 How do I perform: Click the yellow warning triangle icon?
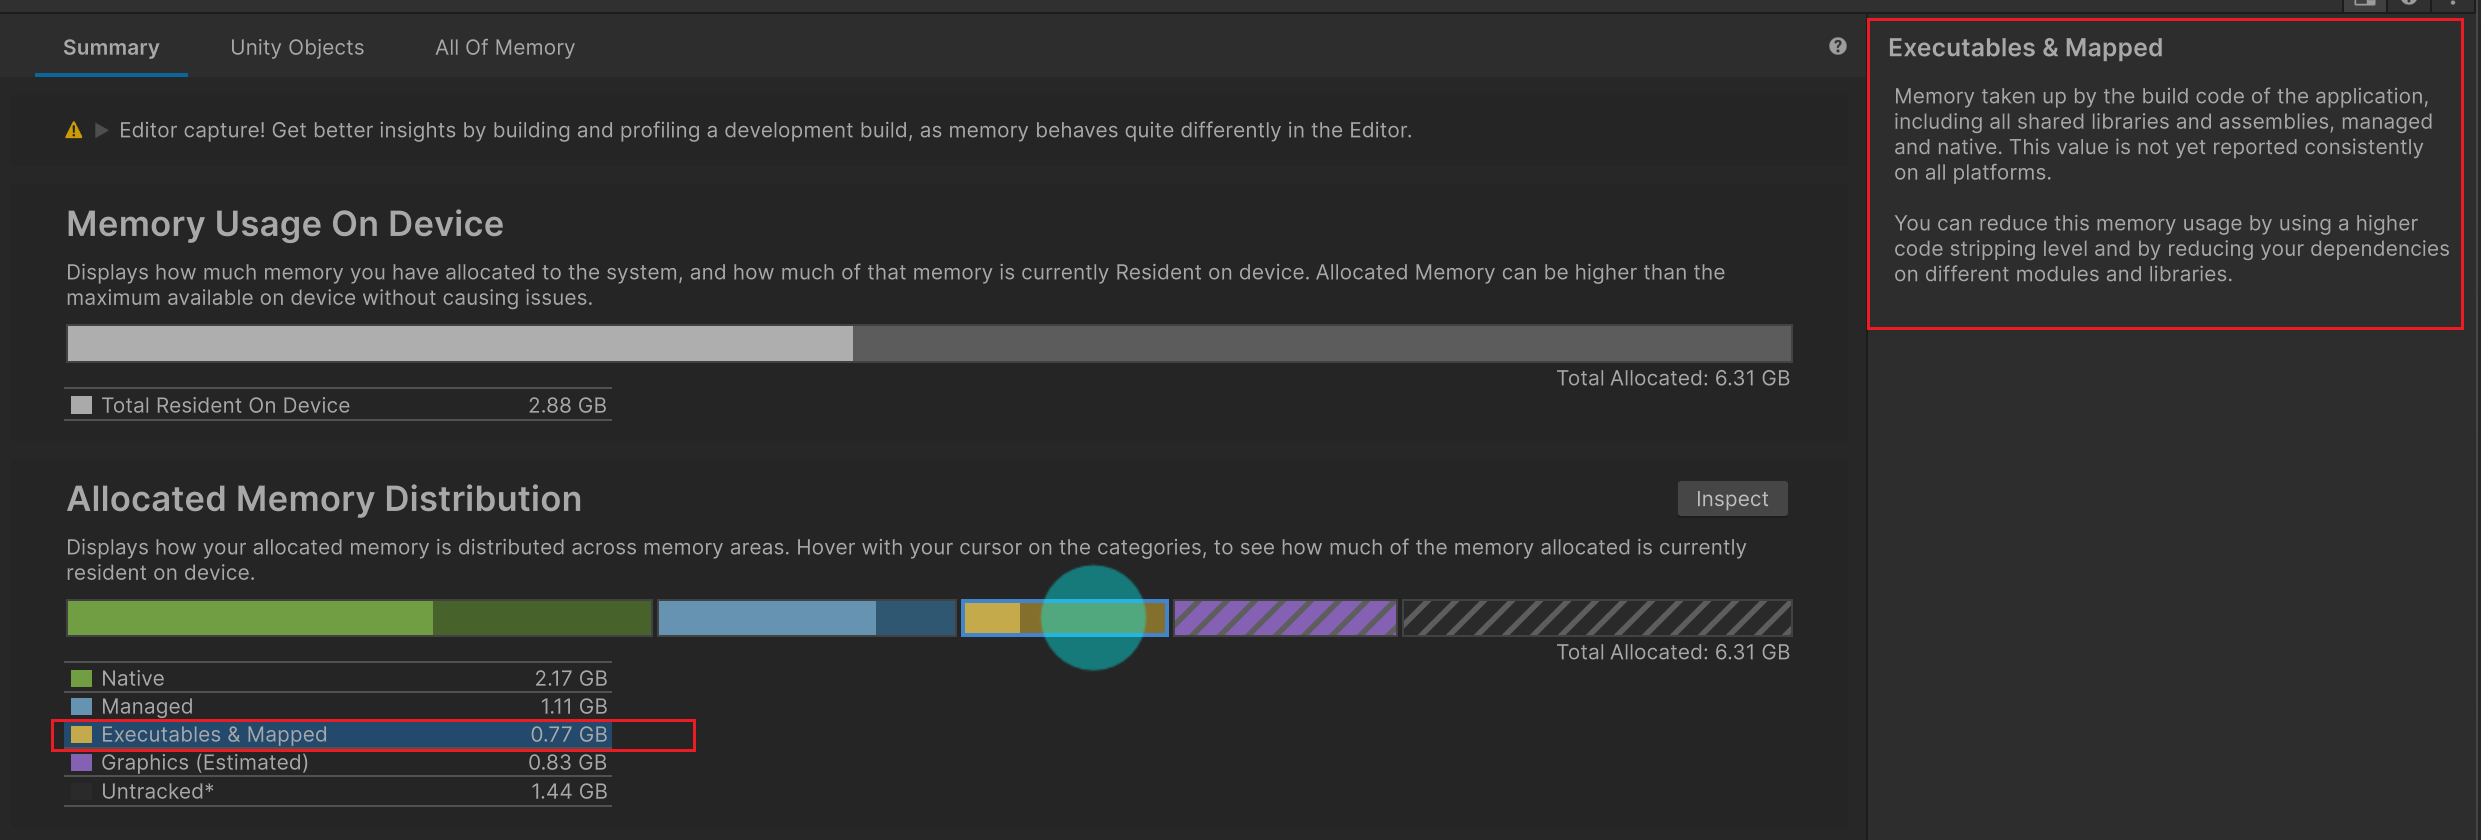pyautogui.click(x=74, y=131)
